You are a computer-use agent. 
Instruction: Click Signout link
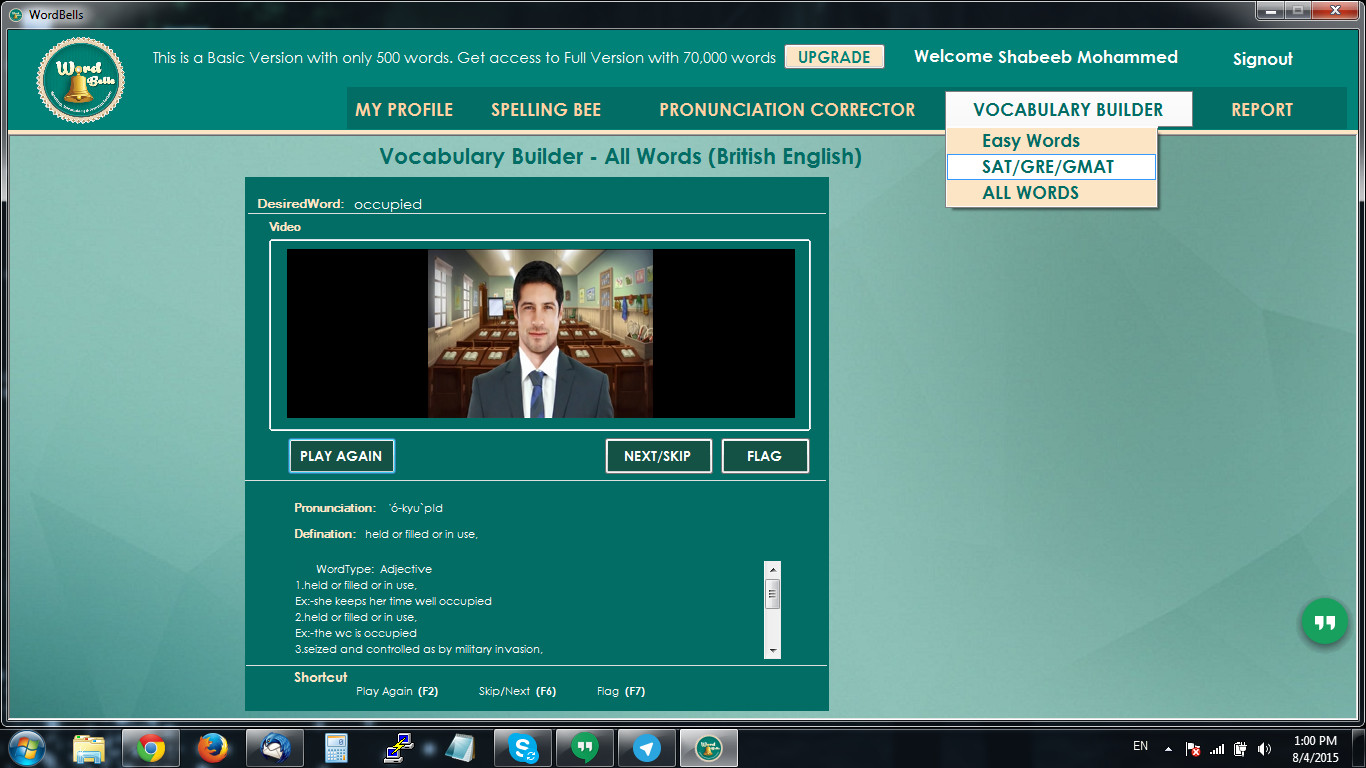coord(1262,59)
